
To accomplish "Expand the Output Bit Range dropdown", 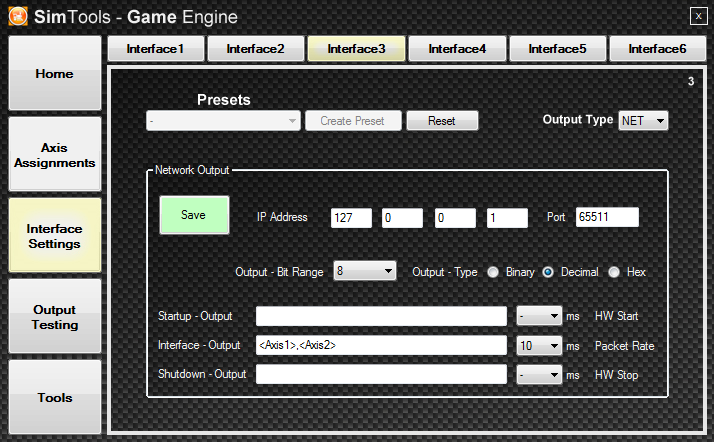I will click(366, 271).
